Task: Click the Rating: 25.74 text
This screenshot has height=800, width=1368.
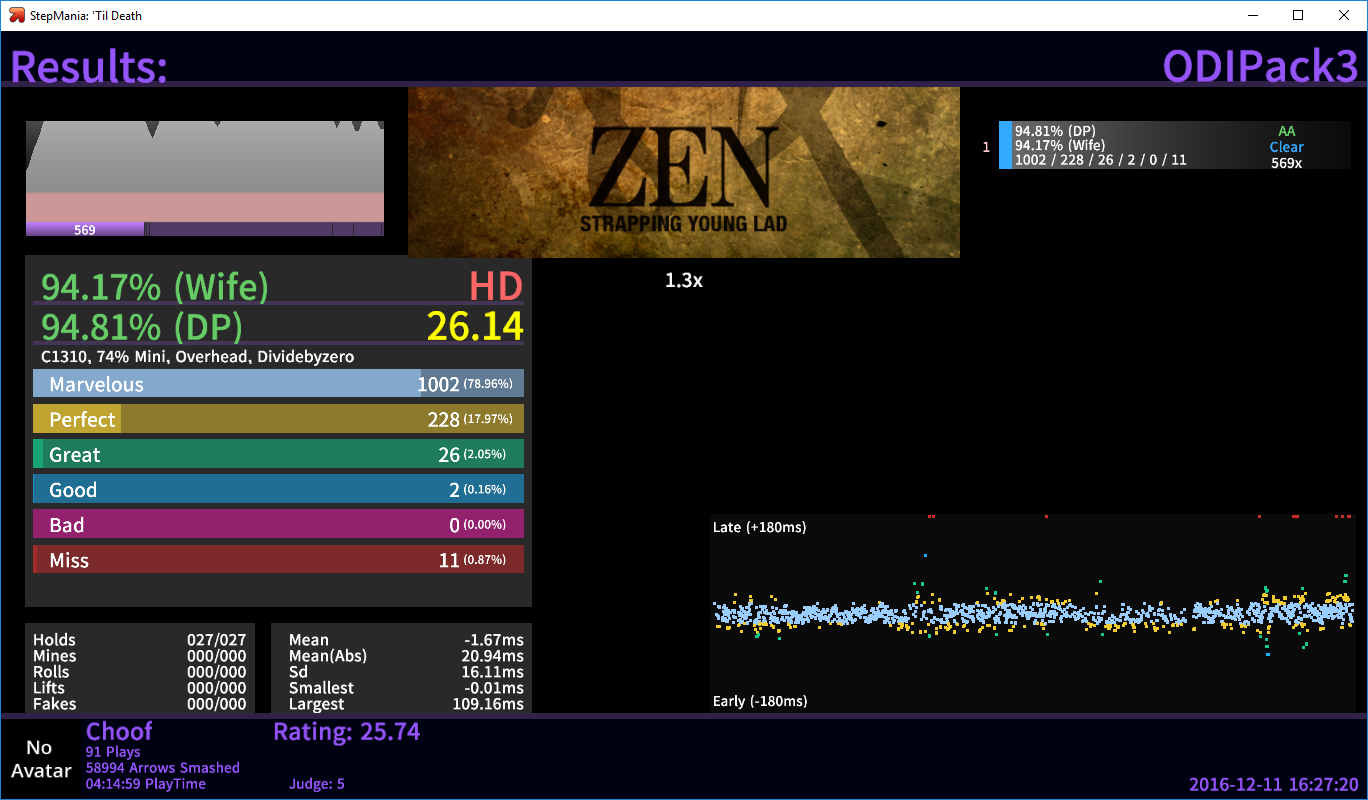Action: (346, 732)
